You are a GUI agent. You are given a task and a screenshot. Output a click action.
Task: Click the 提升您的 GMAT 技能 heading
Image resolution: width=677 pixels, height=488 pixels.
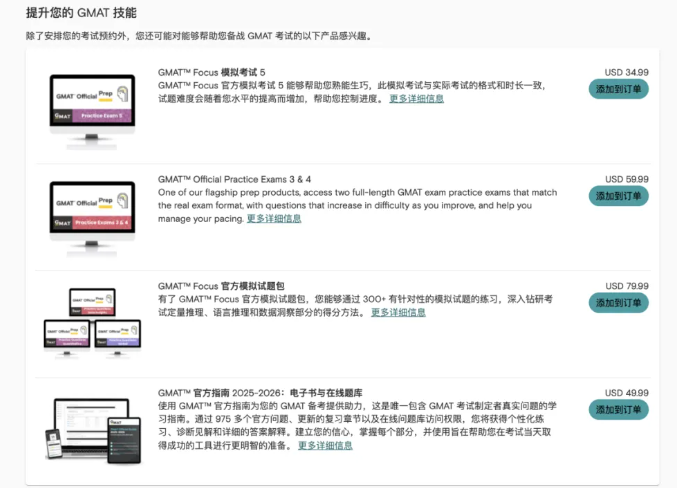pos(82,13)
